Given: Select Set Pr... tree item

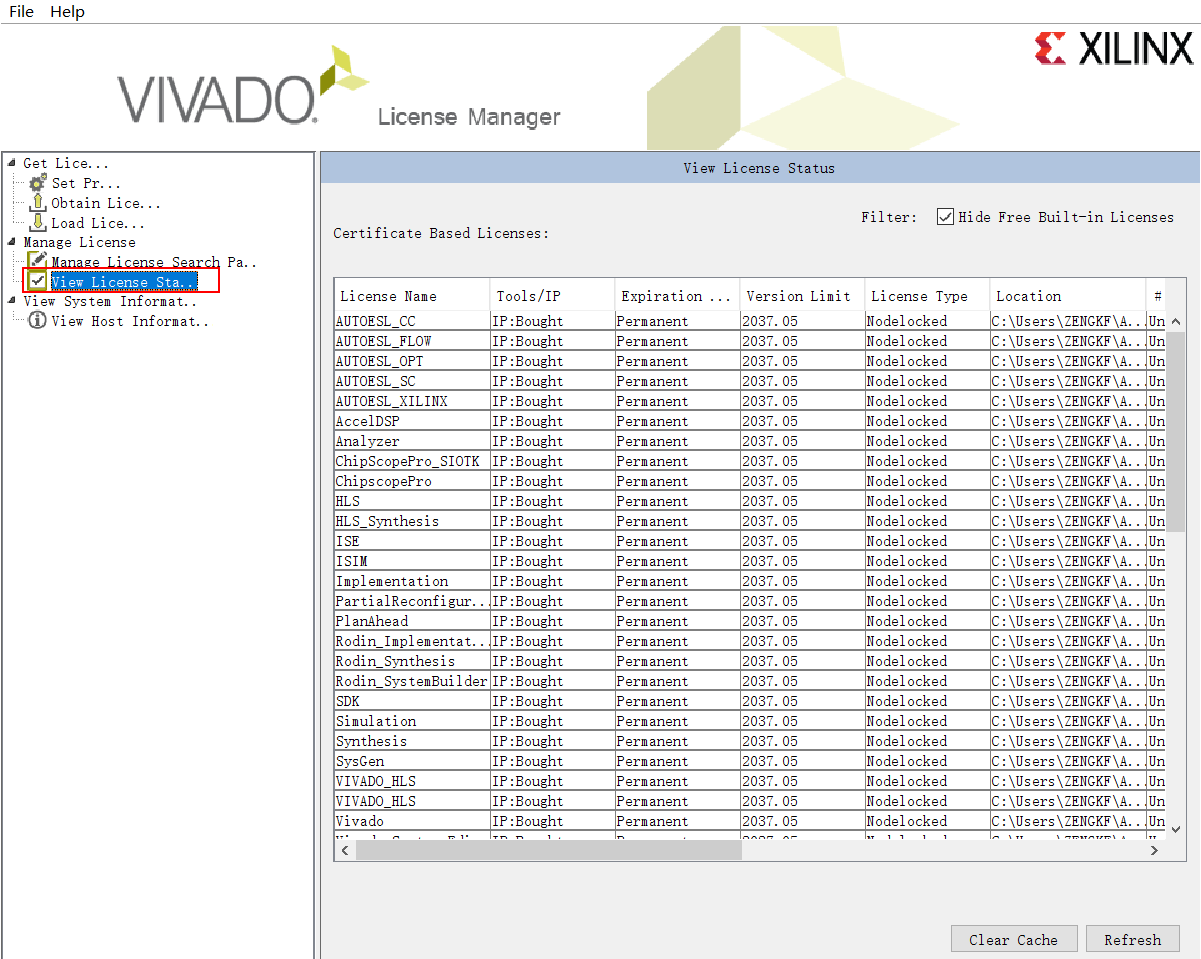Looking at the screenshot, I should point(86,183).
